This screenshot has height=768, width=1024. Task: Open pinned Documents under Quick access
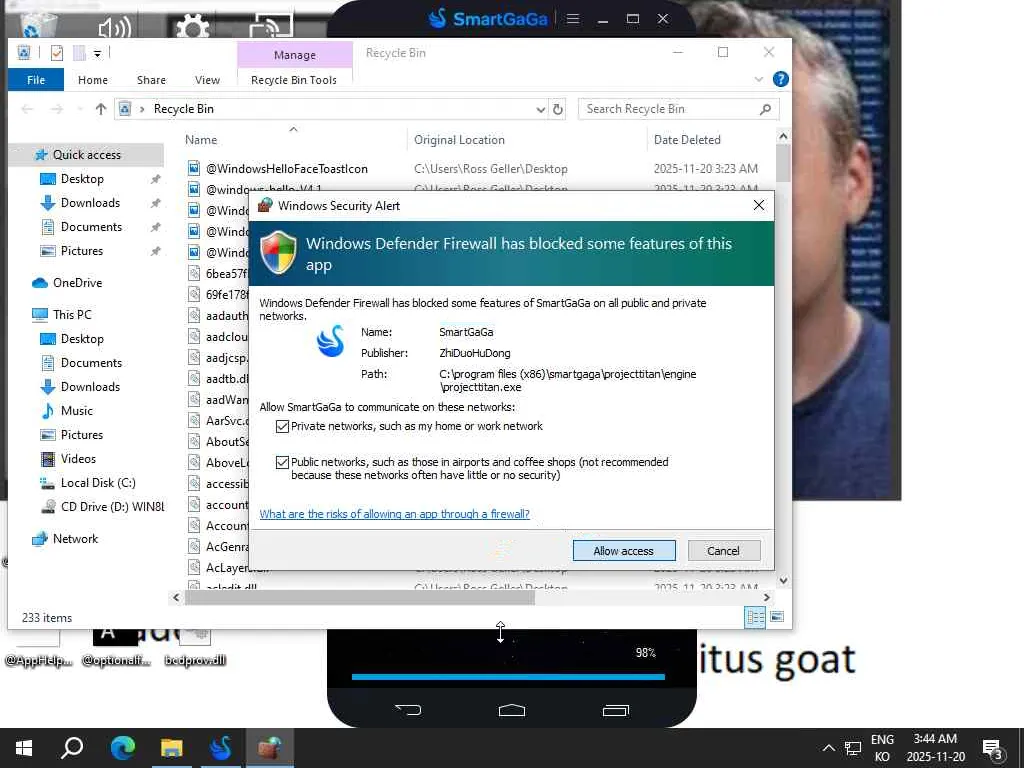(x=91, y=227)
